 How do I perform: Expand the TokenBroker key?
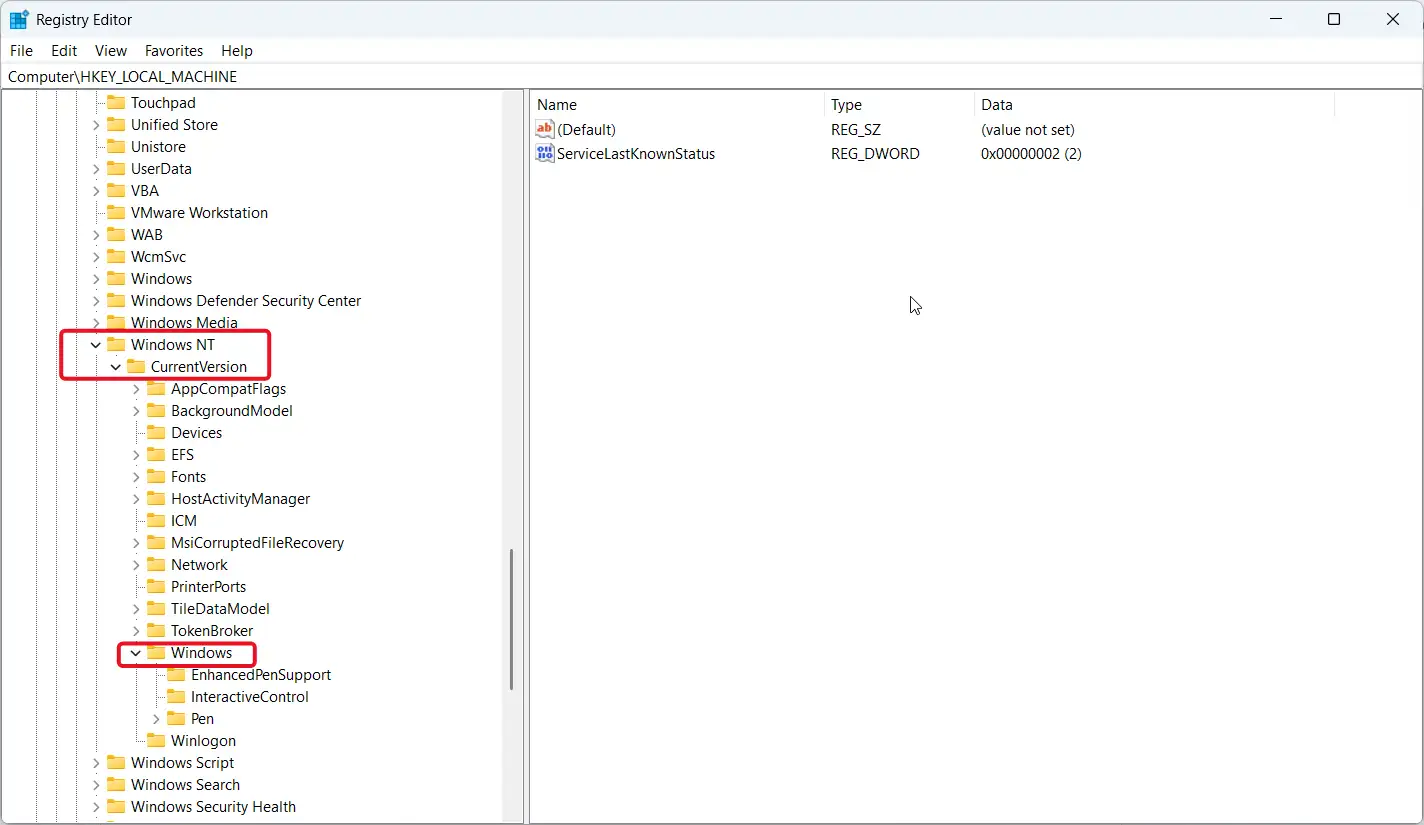(x=136, y=631)
